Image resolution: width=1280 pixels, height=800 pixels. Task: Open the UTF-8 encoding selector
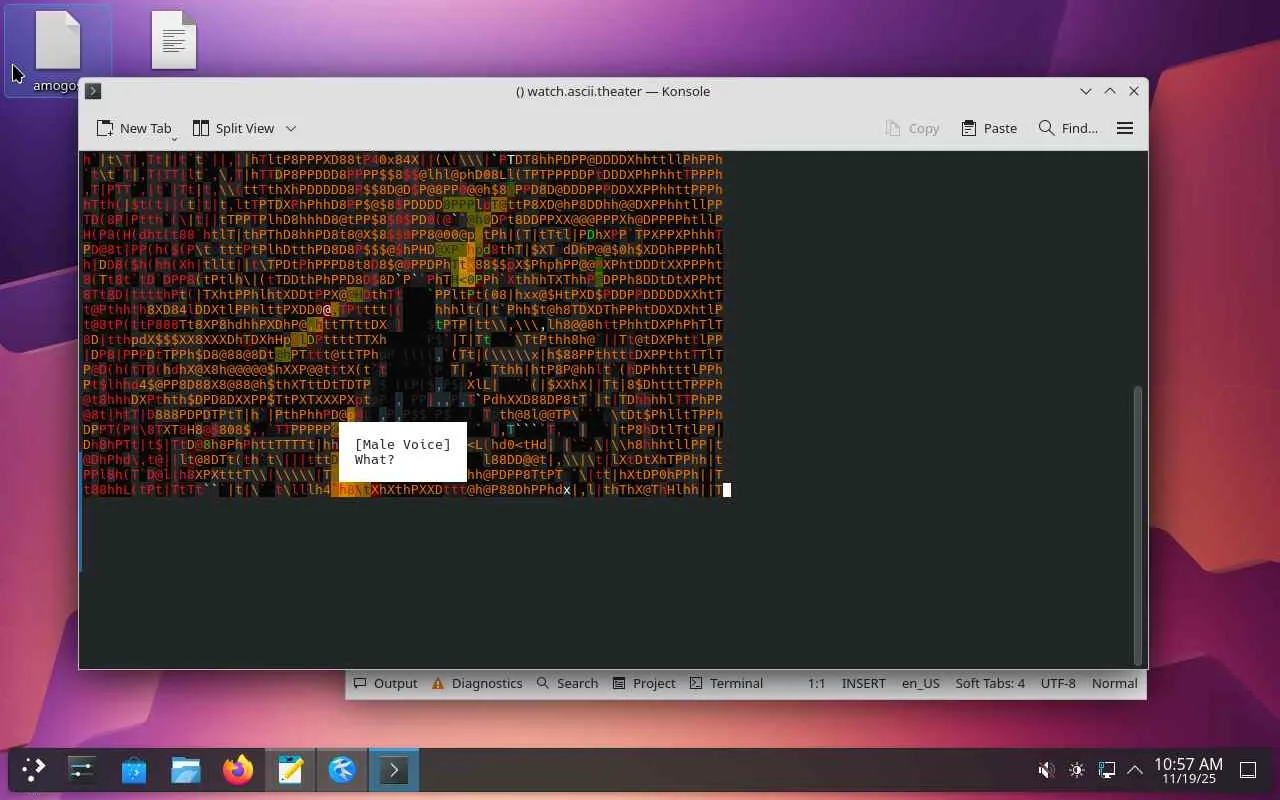click(1058, 683)
